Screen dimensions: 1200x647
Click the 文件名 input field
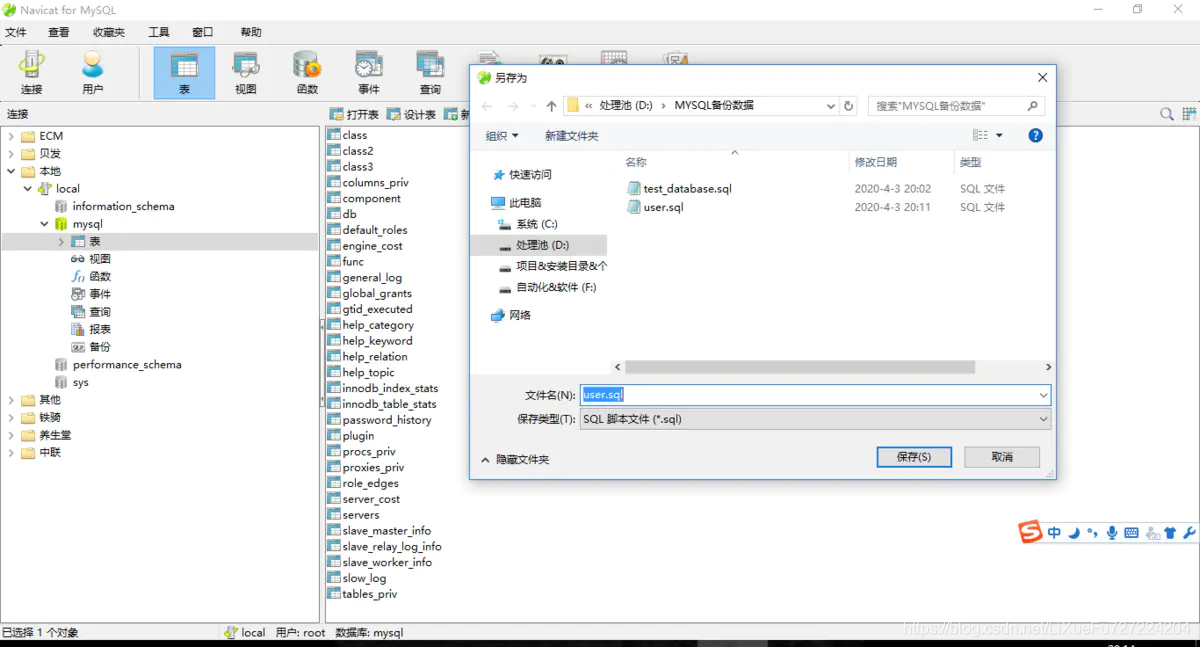pos(815,395)
